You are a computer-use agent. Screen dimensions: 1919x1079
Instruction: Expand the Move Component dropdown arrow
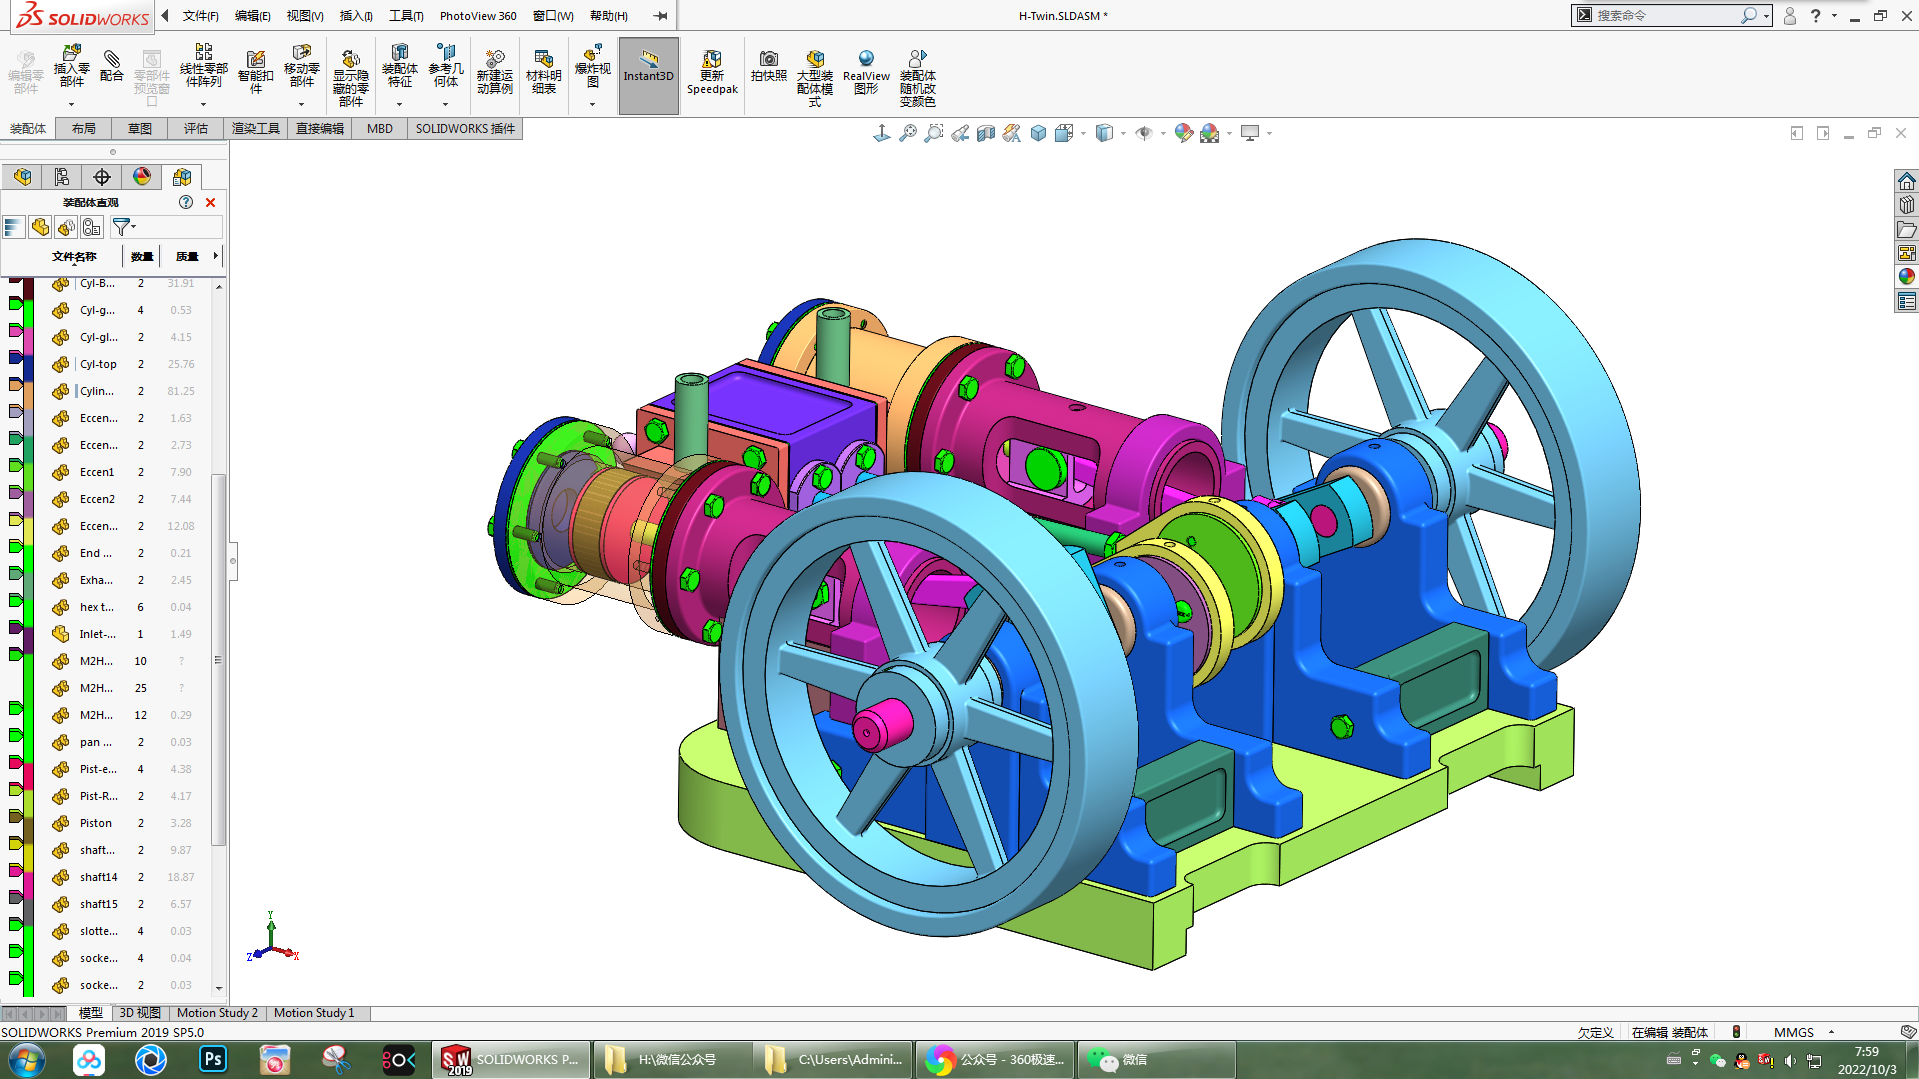pos(301,104)
